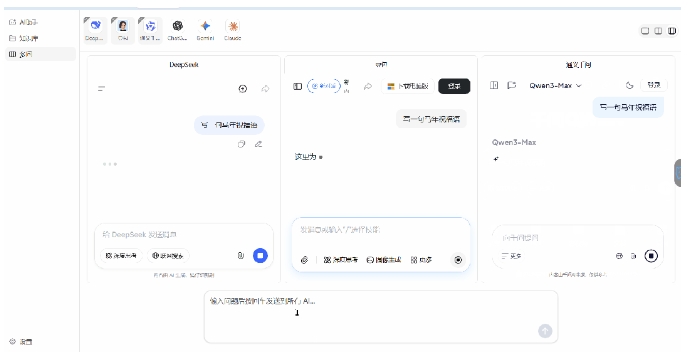Focus the Tongyi Qianwen input field
700x362 pixels.
coord(578,237)
